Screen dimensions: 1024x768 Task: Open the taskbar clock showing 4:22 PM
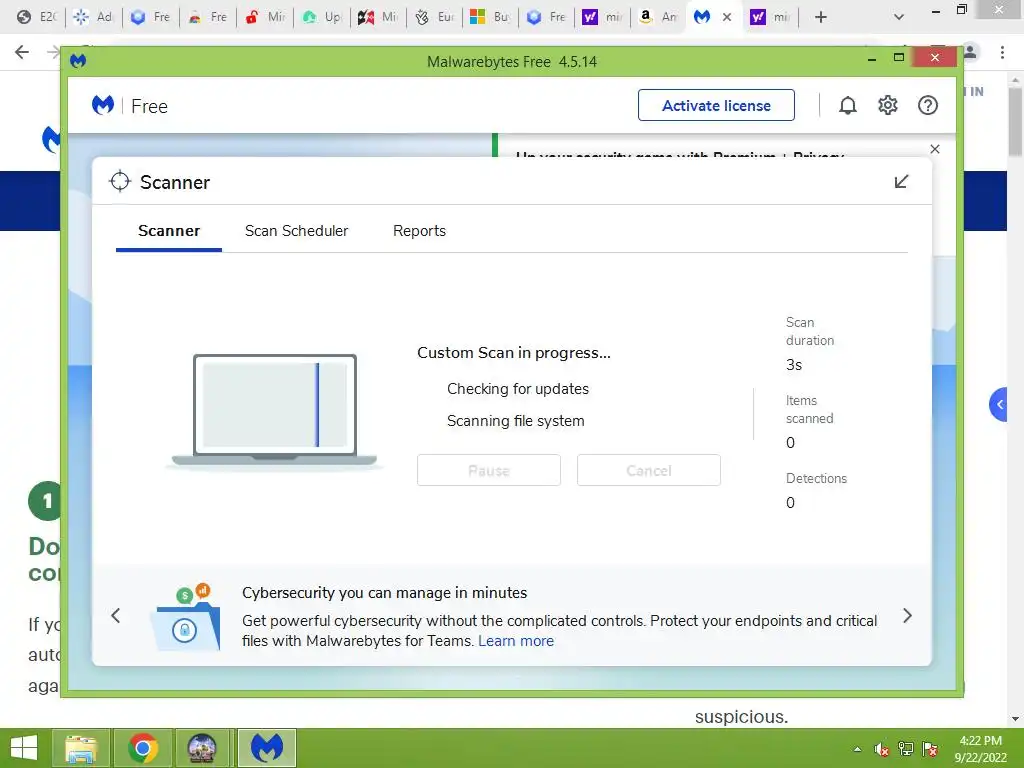(980, 749)
